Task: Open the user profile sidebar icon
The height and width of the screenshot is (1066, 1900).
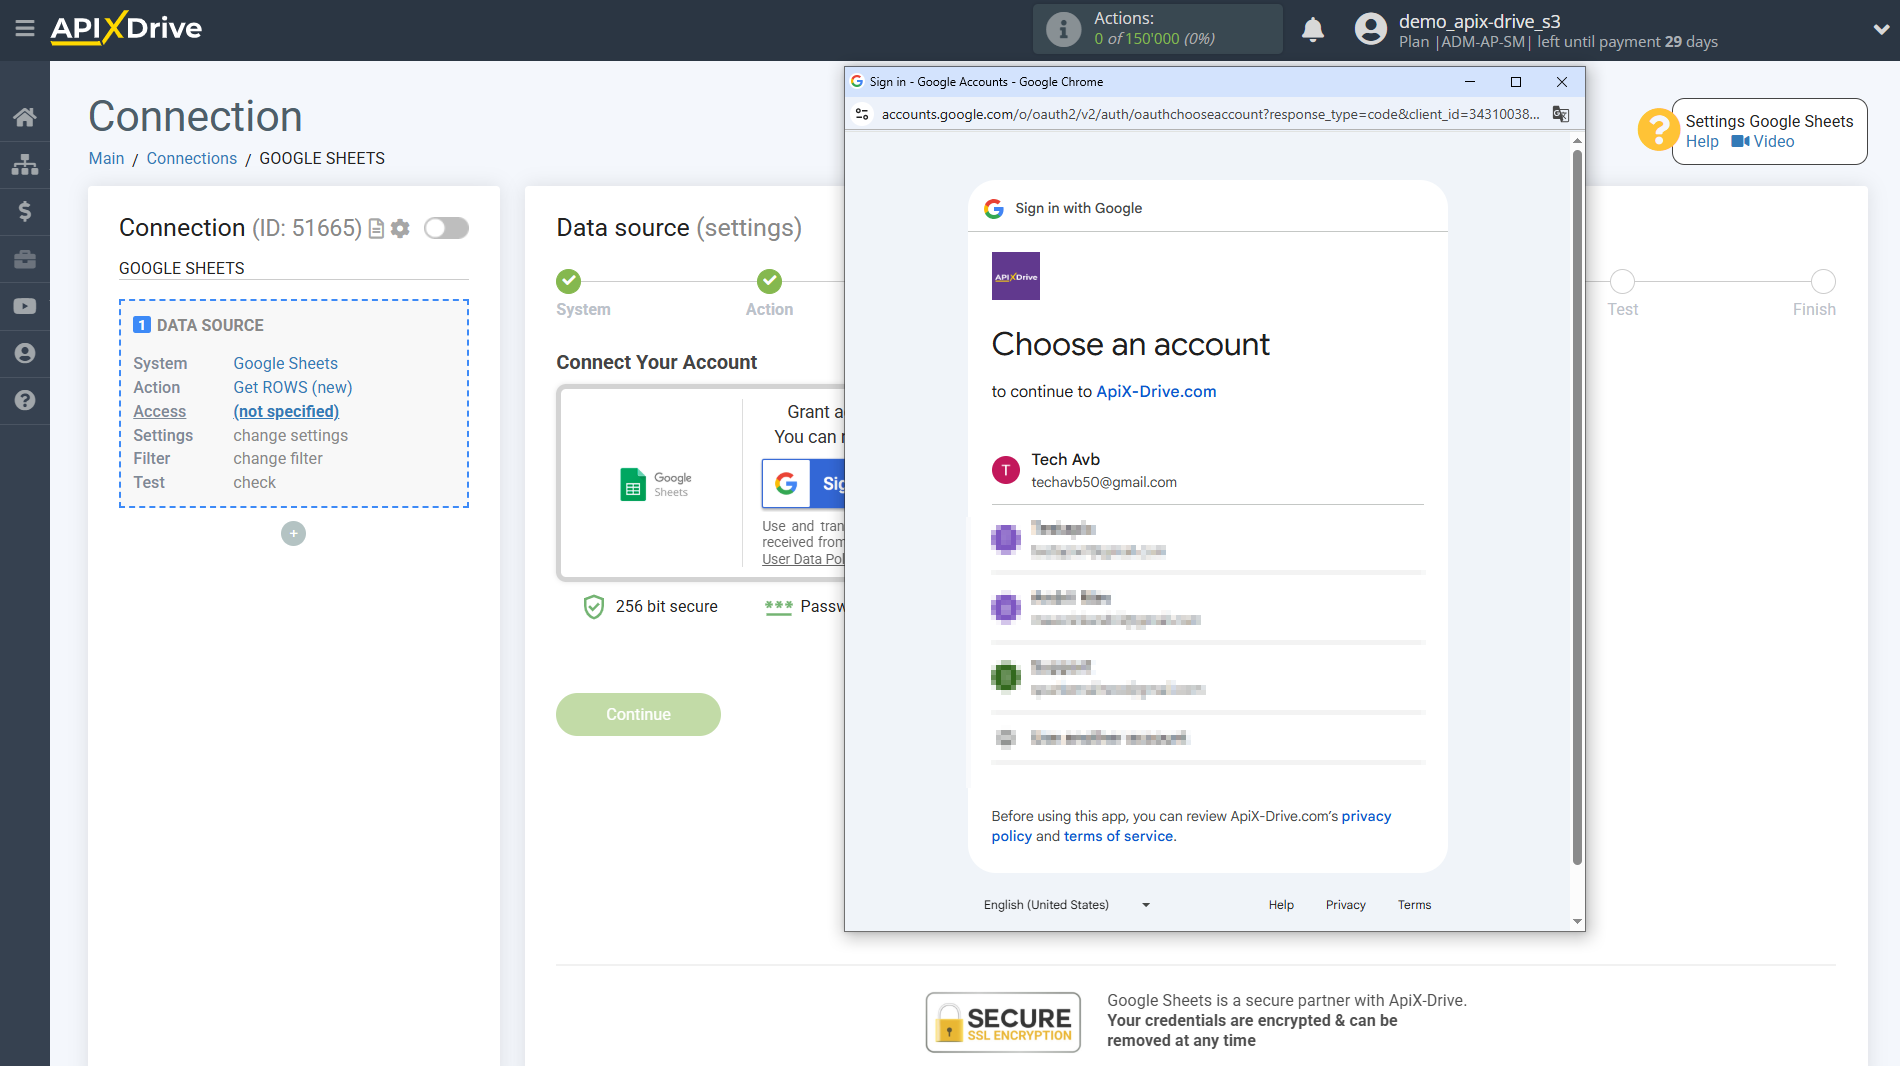Action: tap(25, 353)
